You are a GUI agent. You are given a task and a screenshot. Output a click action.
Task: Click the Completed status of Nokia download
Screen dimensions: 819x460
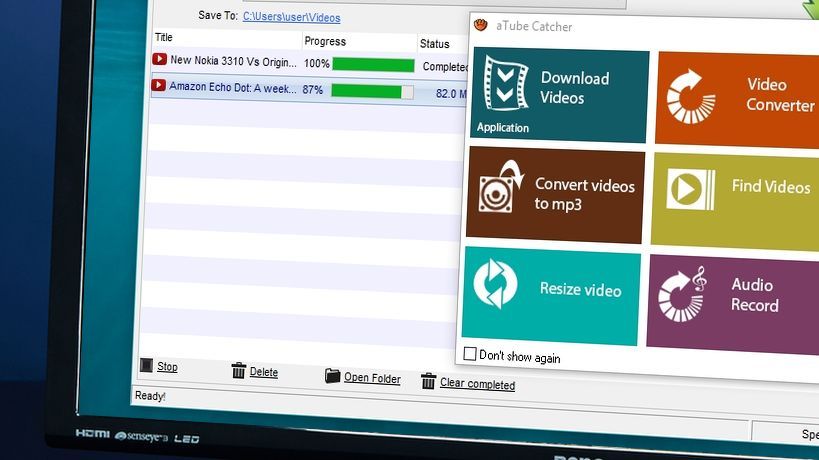click(x=446, y=67)
